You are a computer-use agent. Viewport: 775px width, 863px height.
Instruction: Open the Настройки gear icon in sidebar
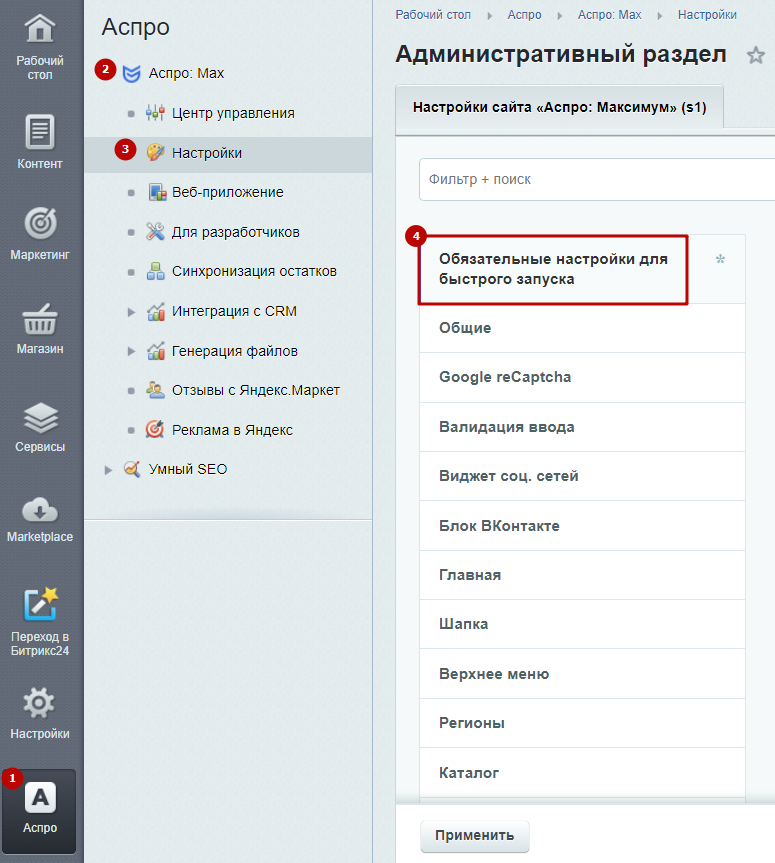coord(39,703)
